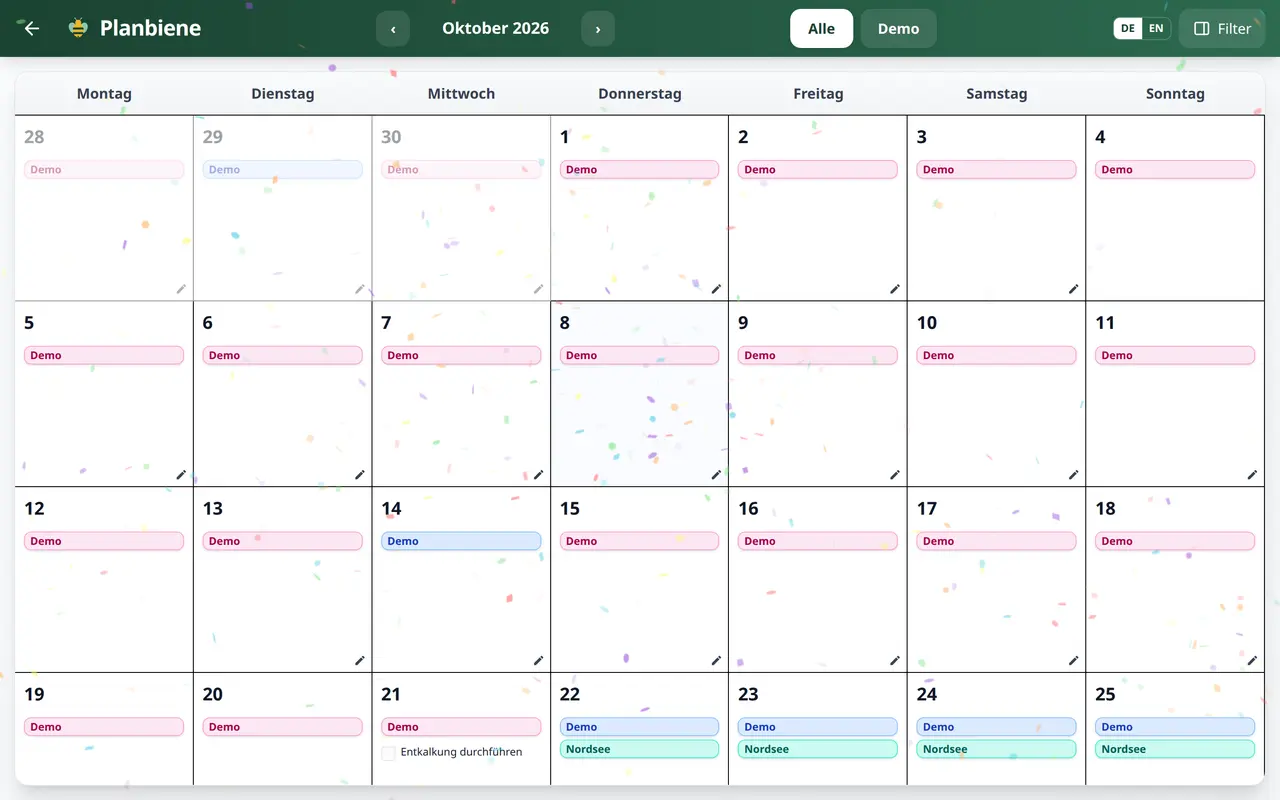Screen dimensions: 1280x800
Task: Edit October 9 via its pencil icon
Action: (x=895, y=475)
